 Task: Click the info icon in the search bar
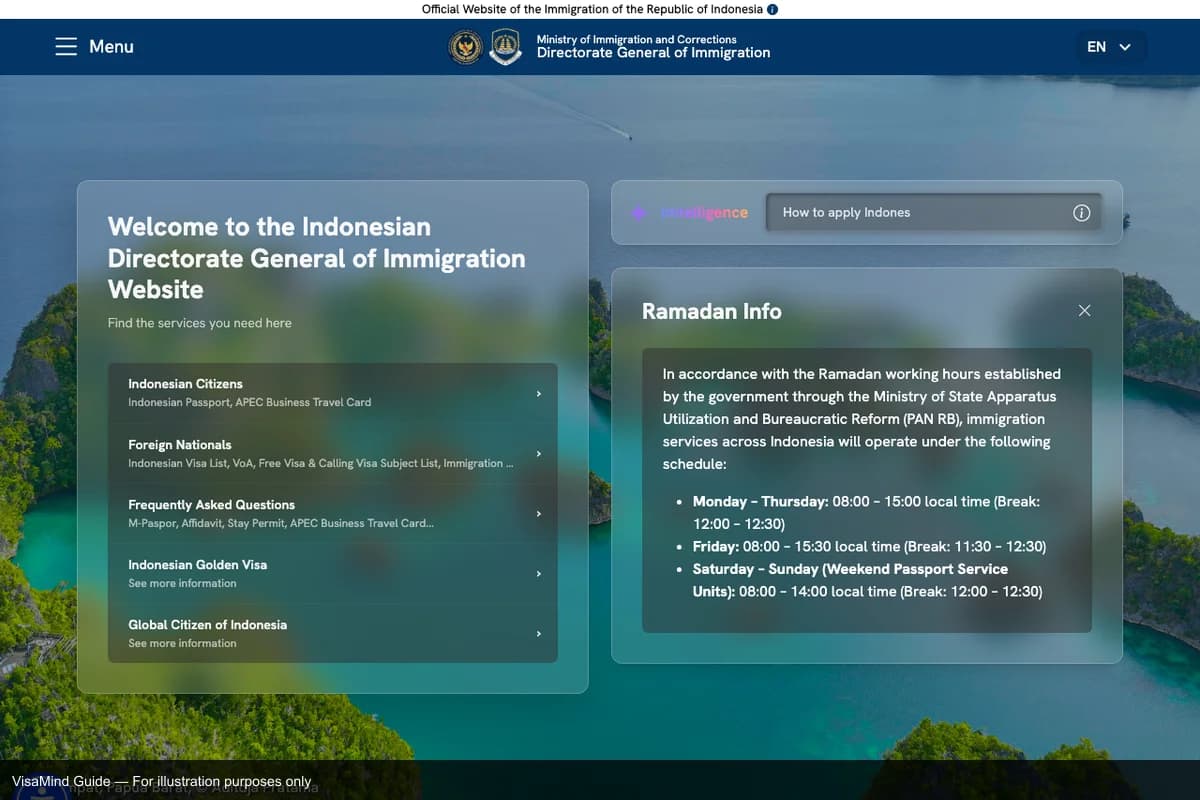[x=1081, y=212]
